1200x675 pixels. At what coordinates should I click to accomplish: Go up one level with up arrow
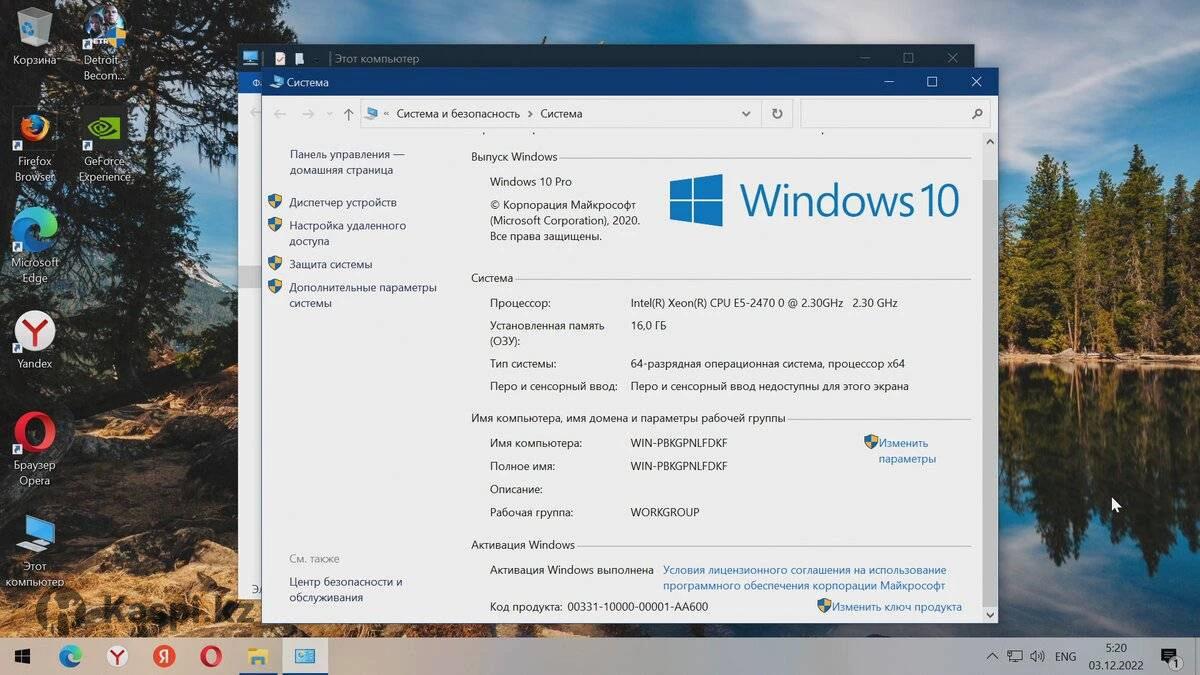point(348,114)
